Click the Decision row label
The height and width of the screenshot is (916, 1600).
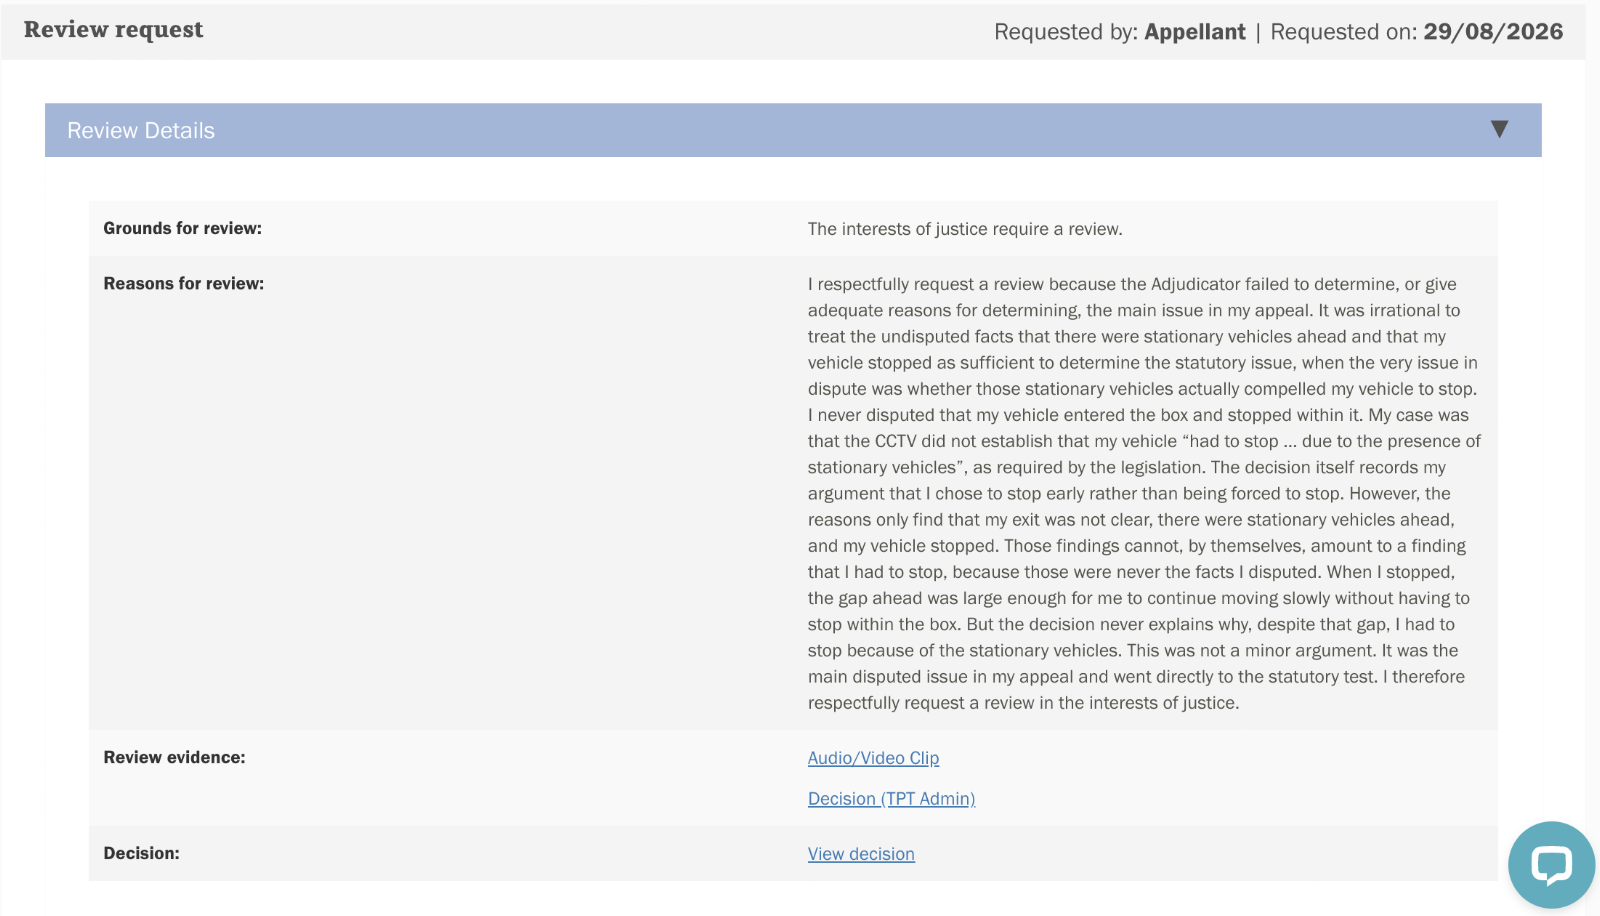coord(141,853)
